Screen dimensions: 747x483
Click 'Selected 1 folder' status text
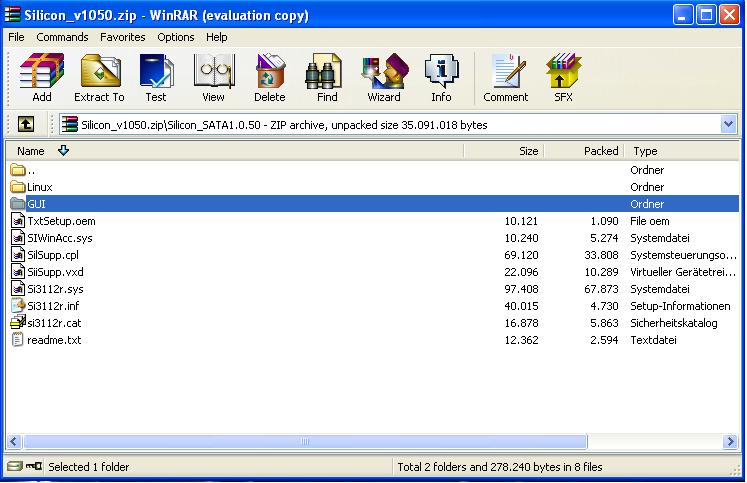(x=89, y=467)
